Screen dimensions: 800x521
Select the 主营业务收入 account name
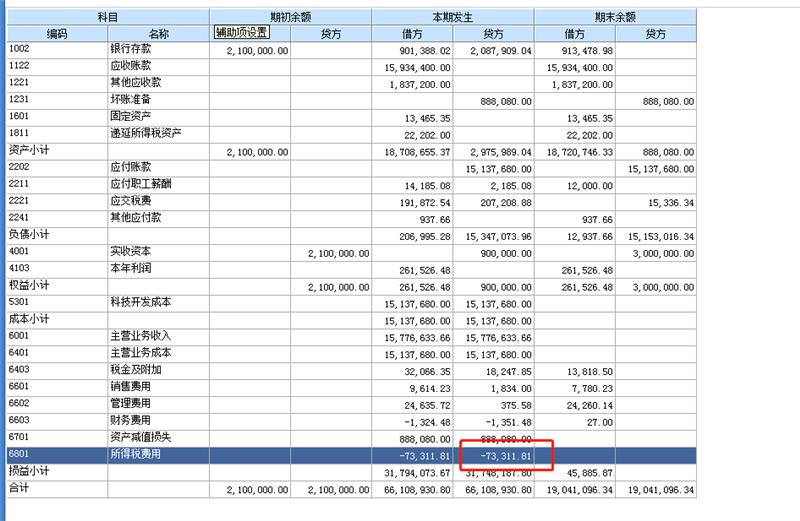click(x=140, y=337)
